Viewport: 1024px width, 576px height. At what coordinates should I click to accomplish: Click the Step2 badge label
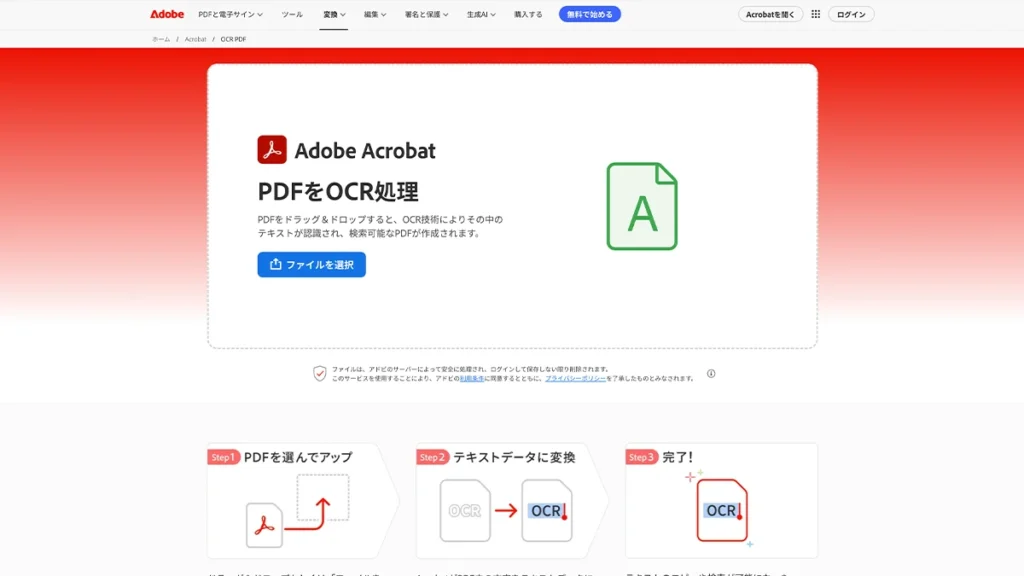click(432, 457)
